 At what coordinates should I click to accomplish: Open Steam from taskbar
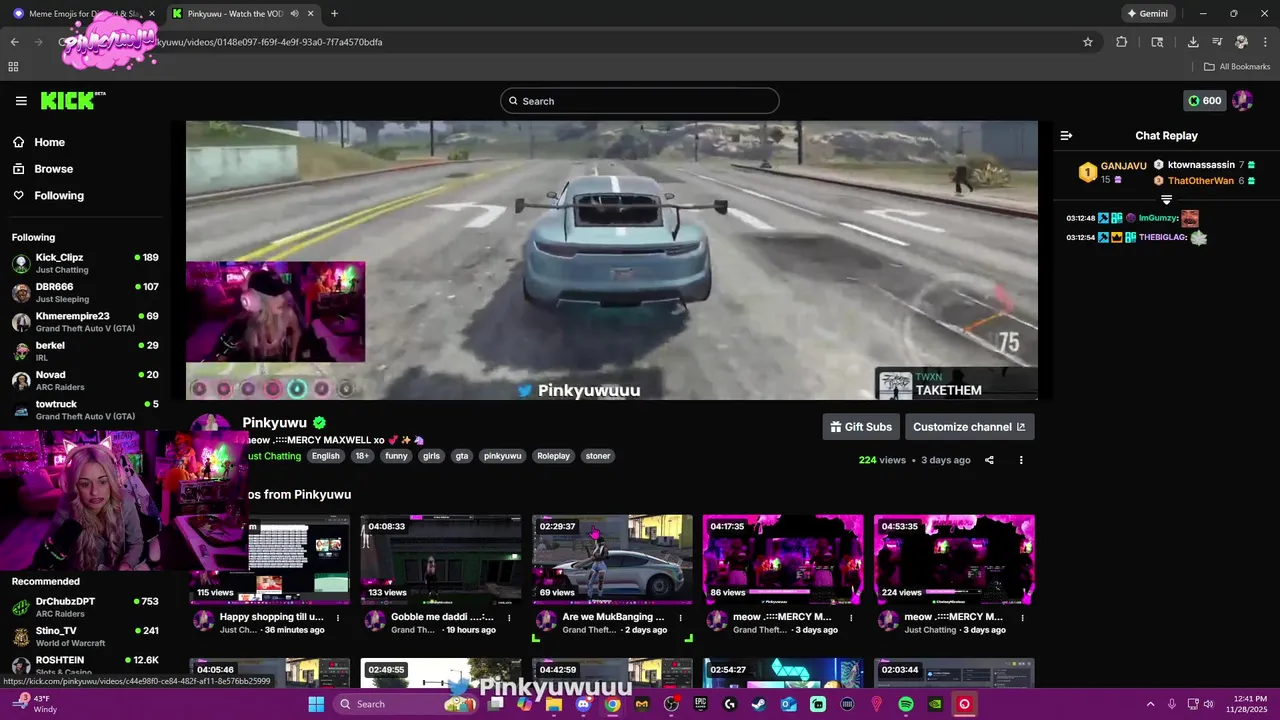tap(759, 704)
